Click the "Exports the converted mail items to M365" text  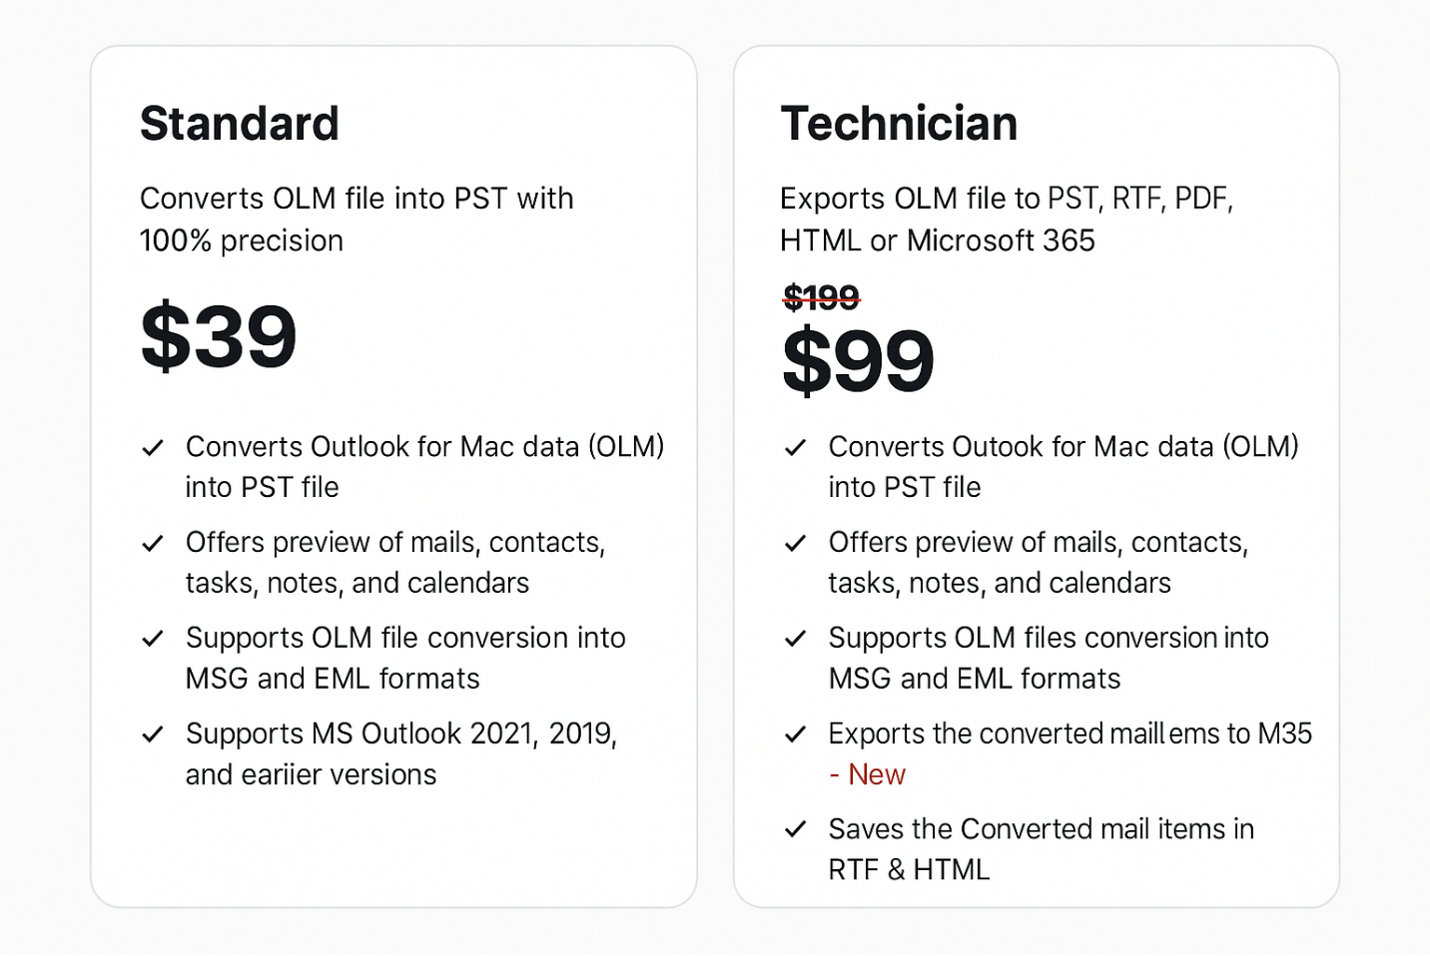pos(1069,734)
